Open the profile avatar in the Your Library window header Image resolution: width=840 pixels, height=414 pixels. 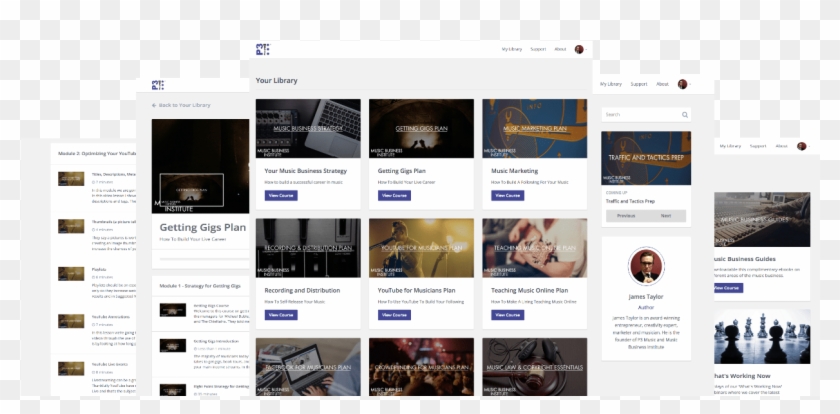click(579, 49)
